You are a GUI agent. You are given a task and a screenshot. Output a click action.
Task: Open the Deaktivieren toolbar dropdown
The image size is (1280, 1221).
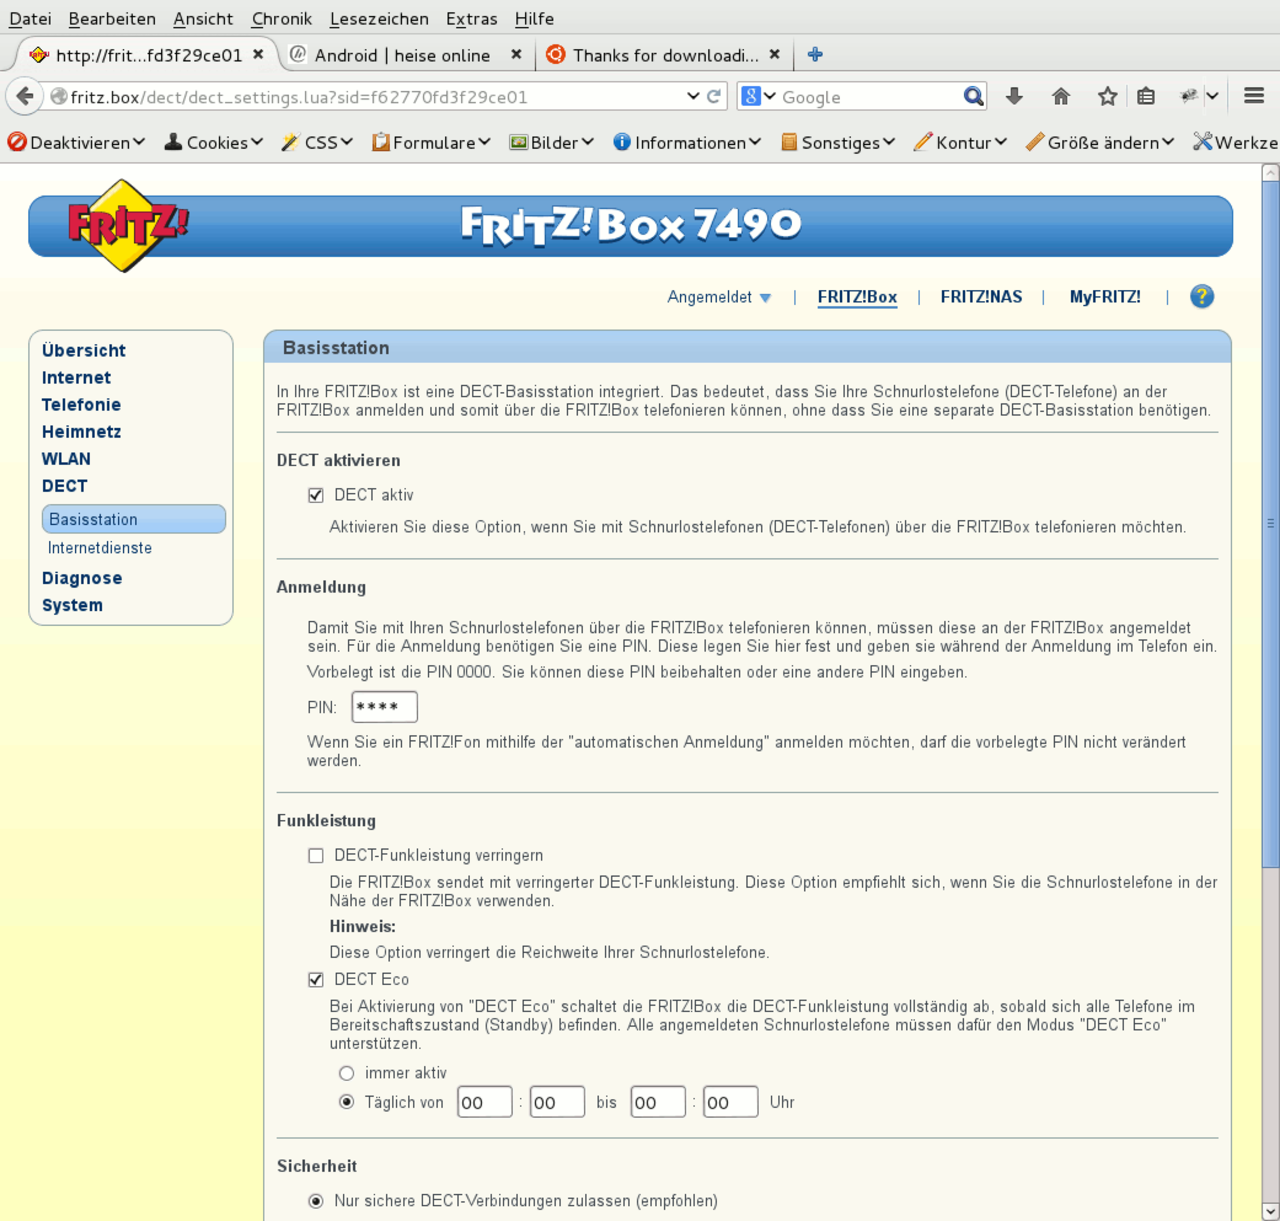[76, 142]
